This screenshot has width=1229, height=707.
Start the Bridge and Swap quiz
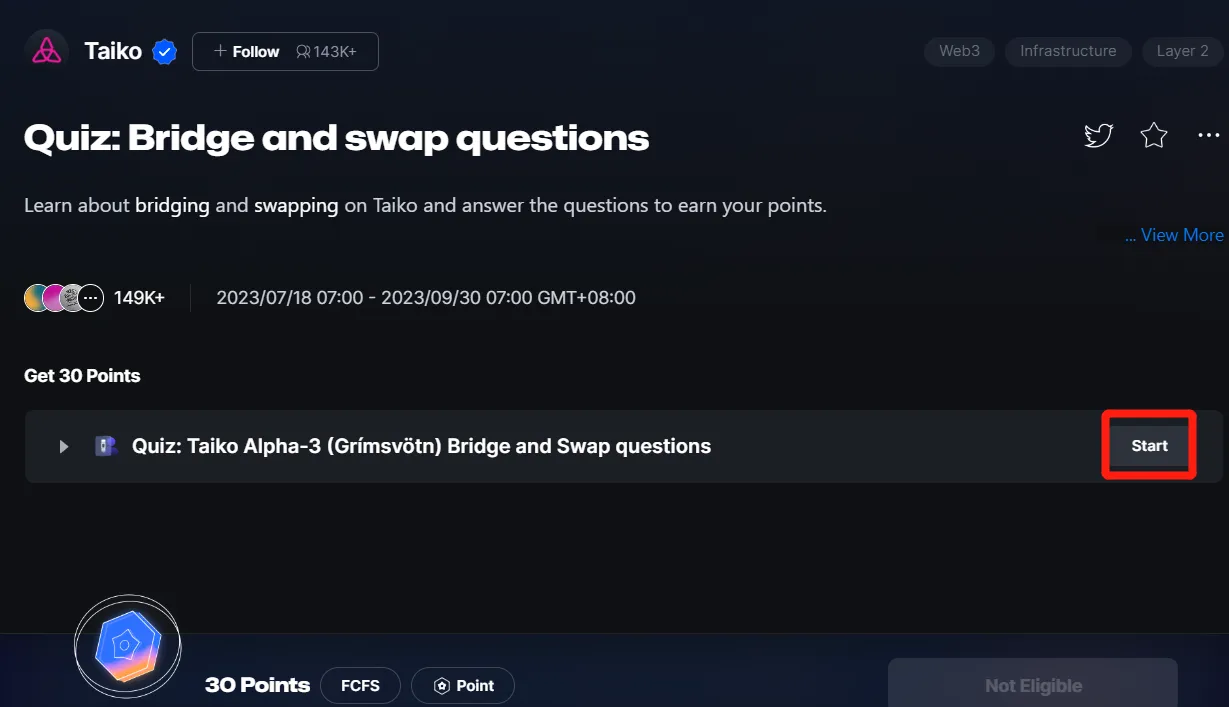tap(1149, 446)
